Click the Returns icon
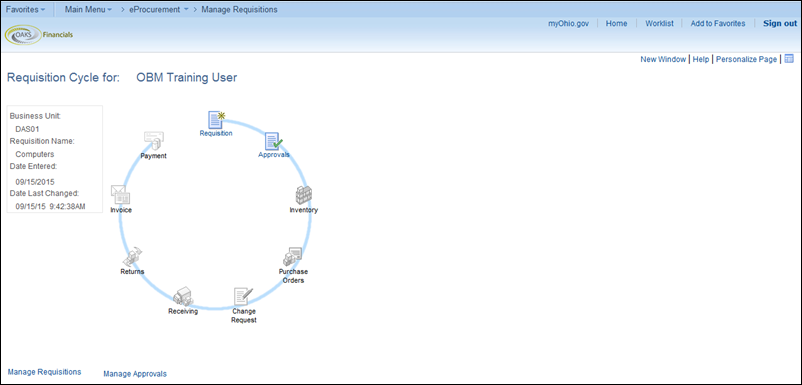Viewport: 802px width, 385px height. pos(132,256)
